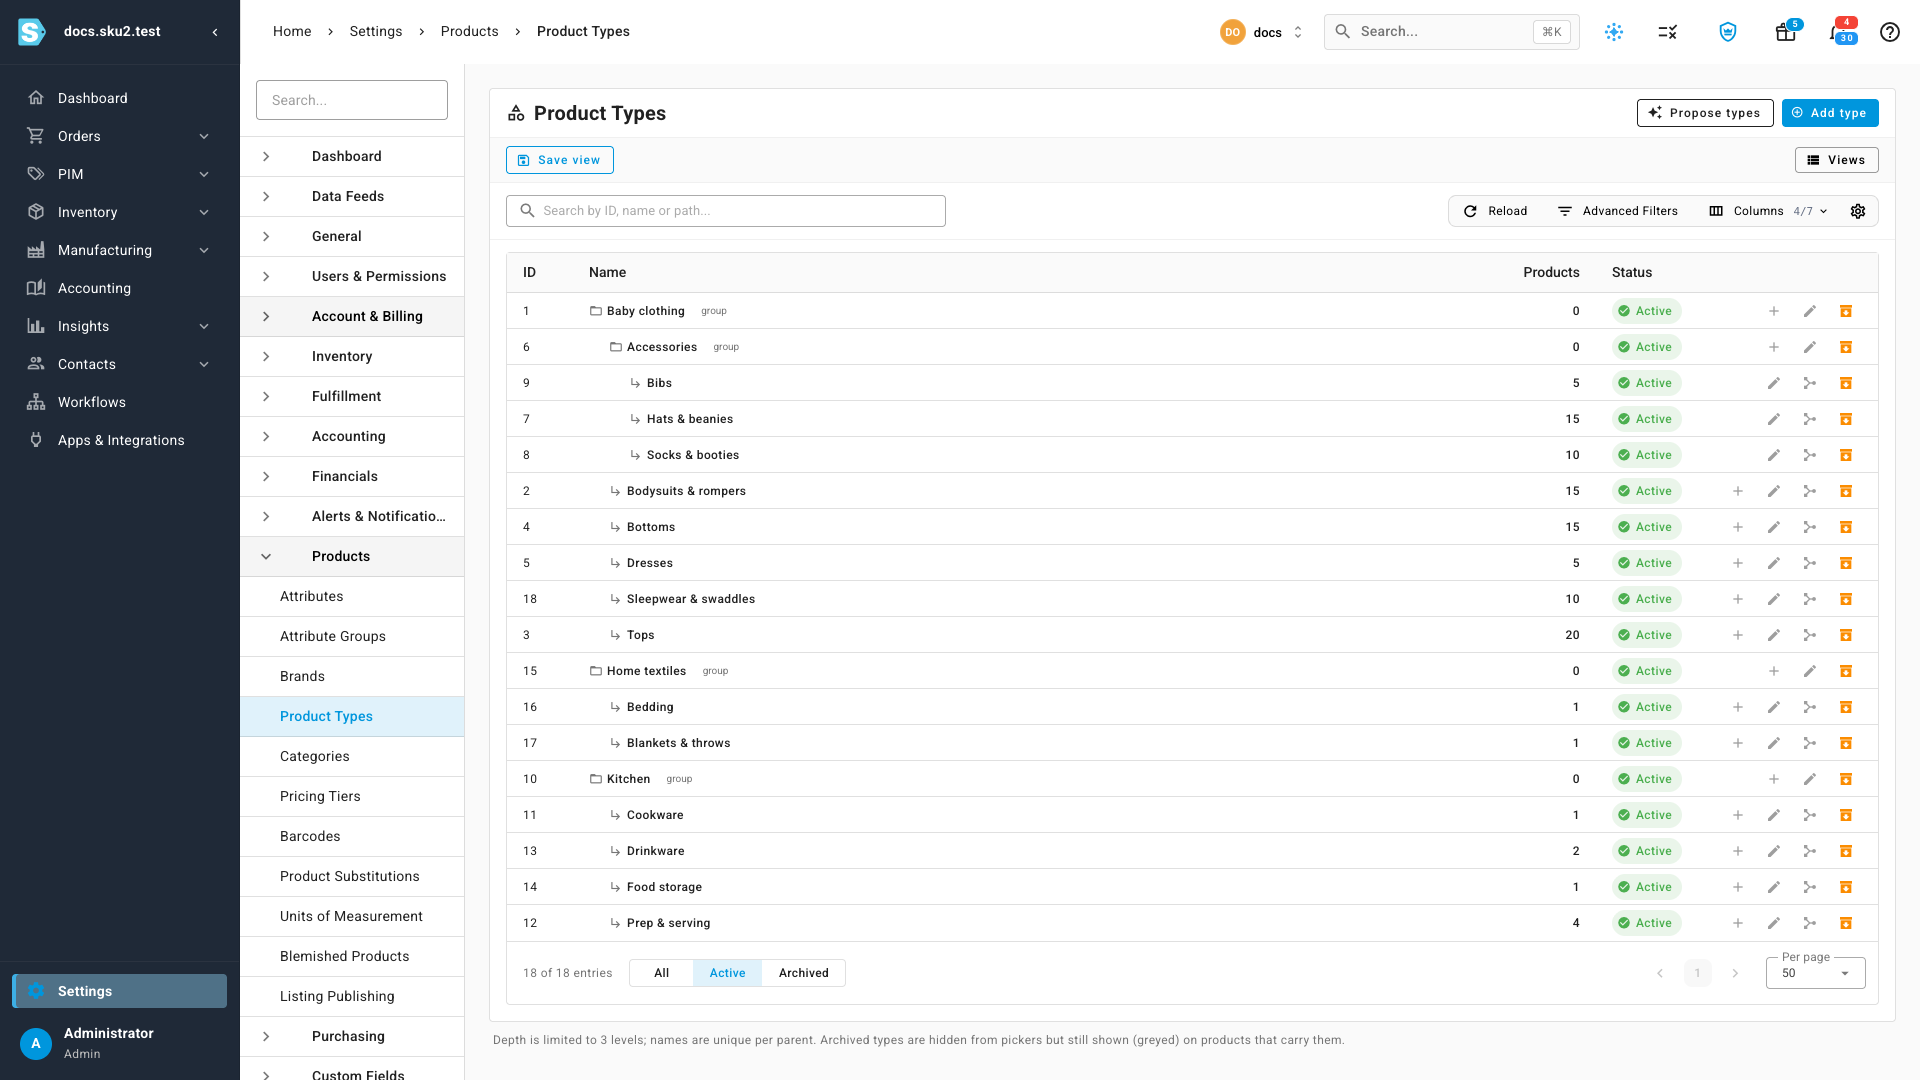Open the docs workspace switcher
Image resolution: width=1920 pixels, height=1080 pixels.
point(1262,32)
